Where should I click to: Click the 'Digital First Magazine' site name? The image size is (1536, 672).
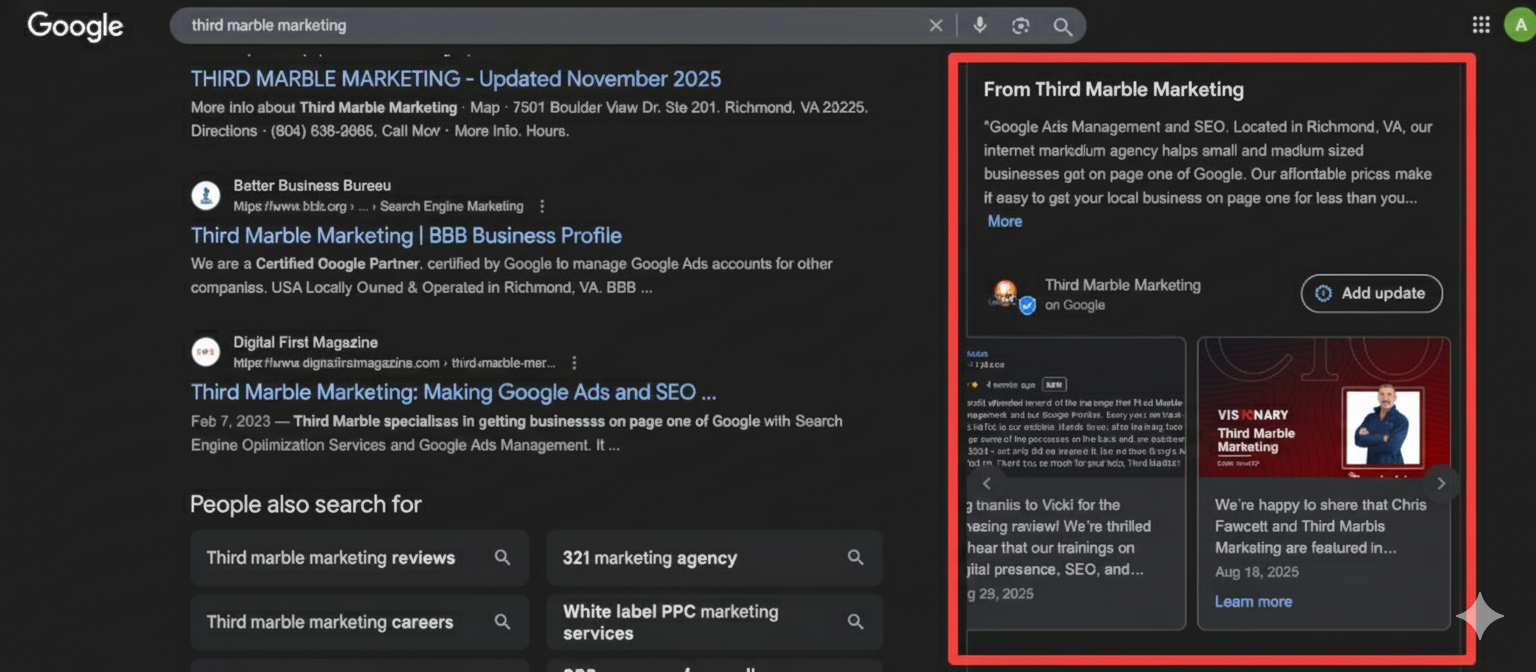(x=305, y=342)
